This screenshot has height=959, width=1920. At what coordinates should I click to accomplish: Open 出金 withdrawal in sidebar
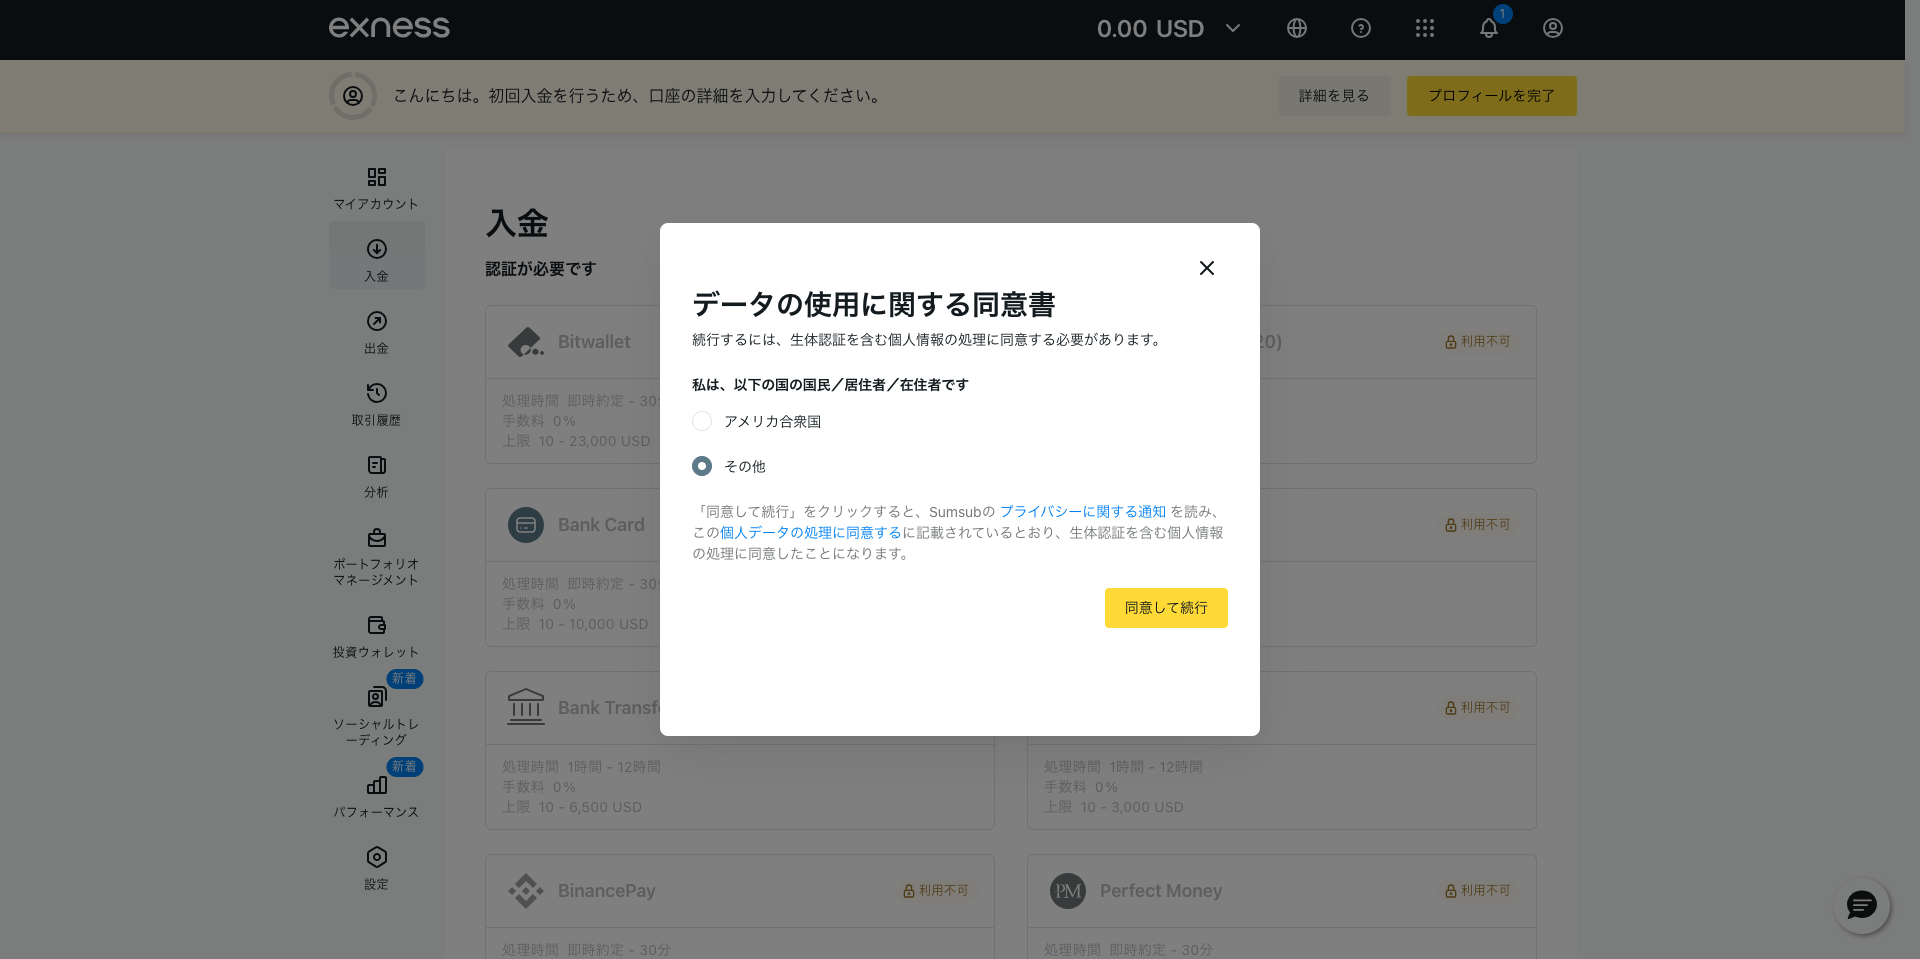tap(376, 331)
